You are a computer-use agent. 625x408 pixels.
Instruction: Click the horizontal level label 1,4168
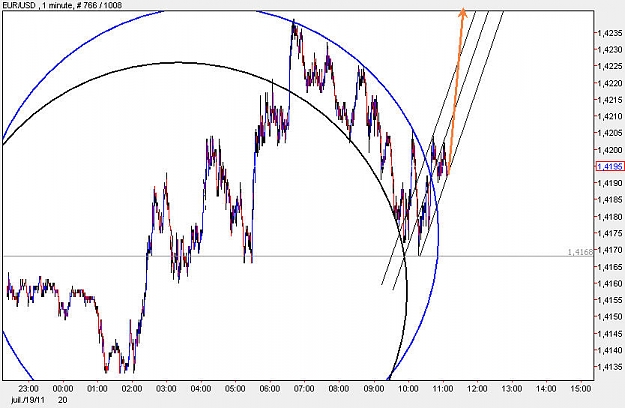580,252
